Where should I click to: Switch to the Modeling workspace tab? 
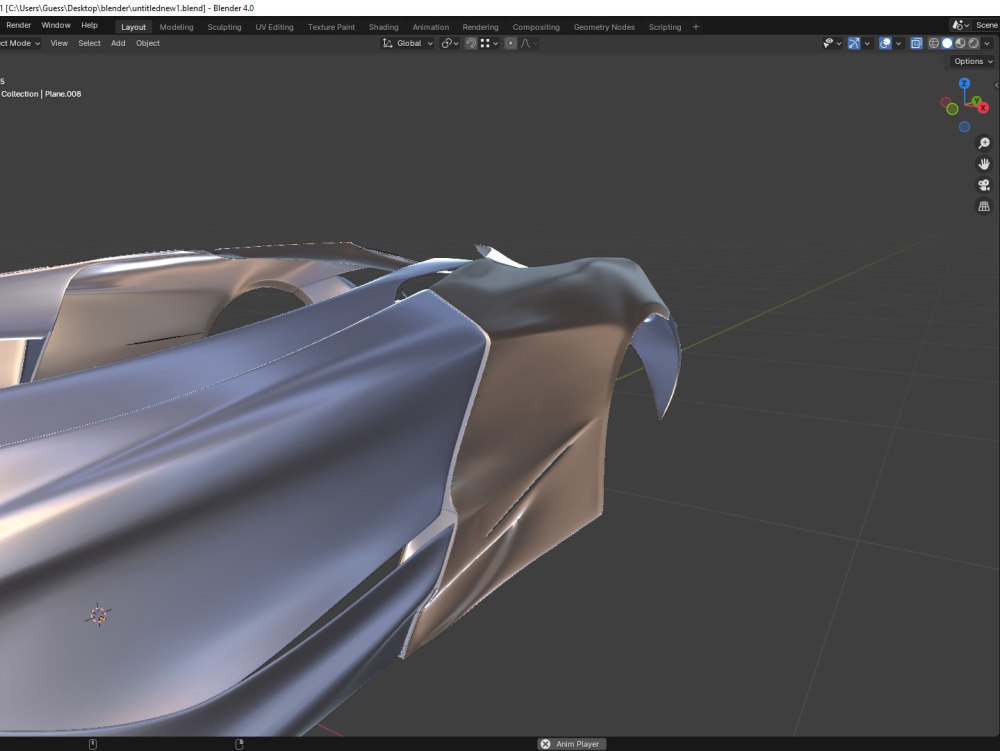point(177,27)
